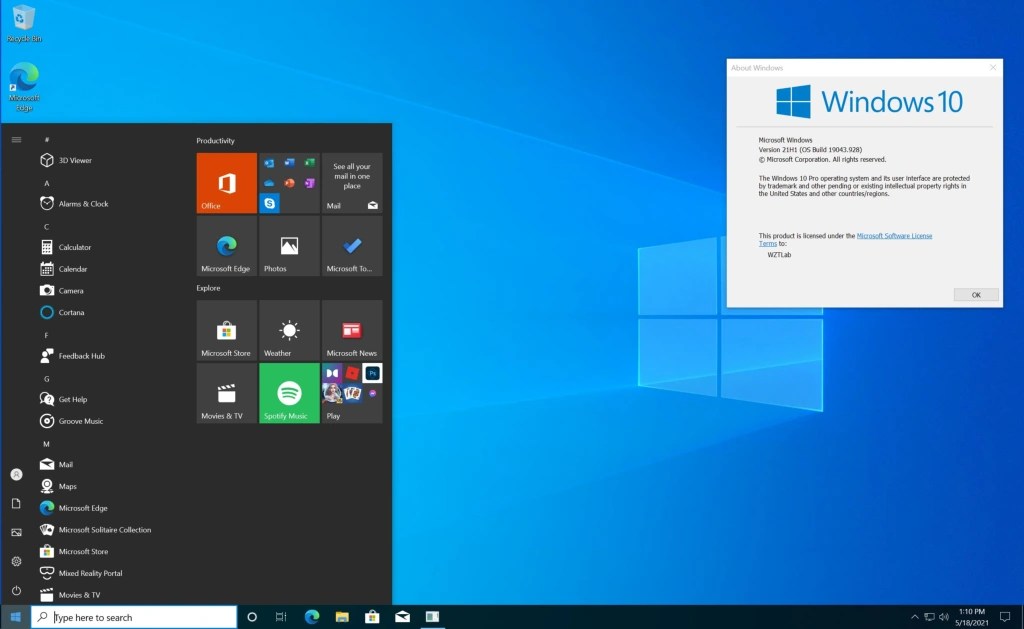Expand the Start menu hamburger navigation
Image resolution: width=1024 pixels, height=629 pixels.
click(x=16, y=140)
